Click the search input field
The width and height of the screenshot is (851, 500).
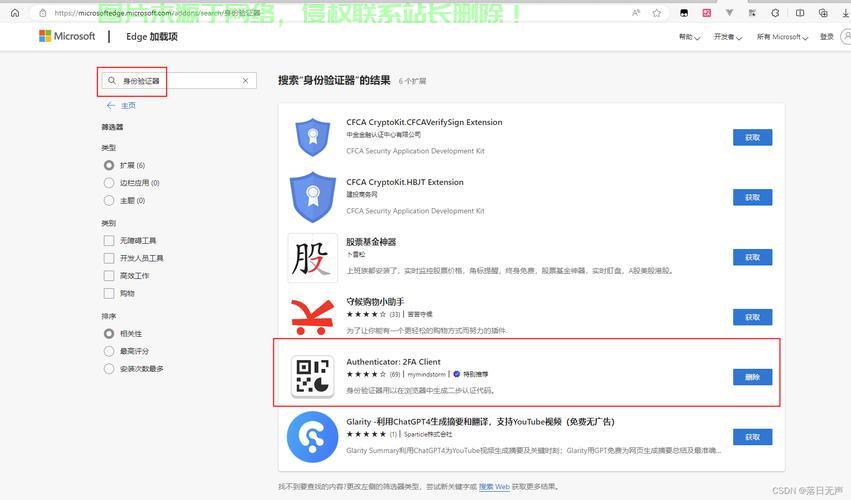179,80
